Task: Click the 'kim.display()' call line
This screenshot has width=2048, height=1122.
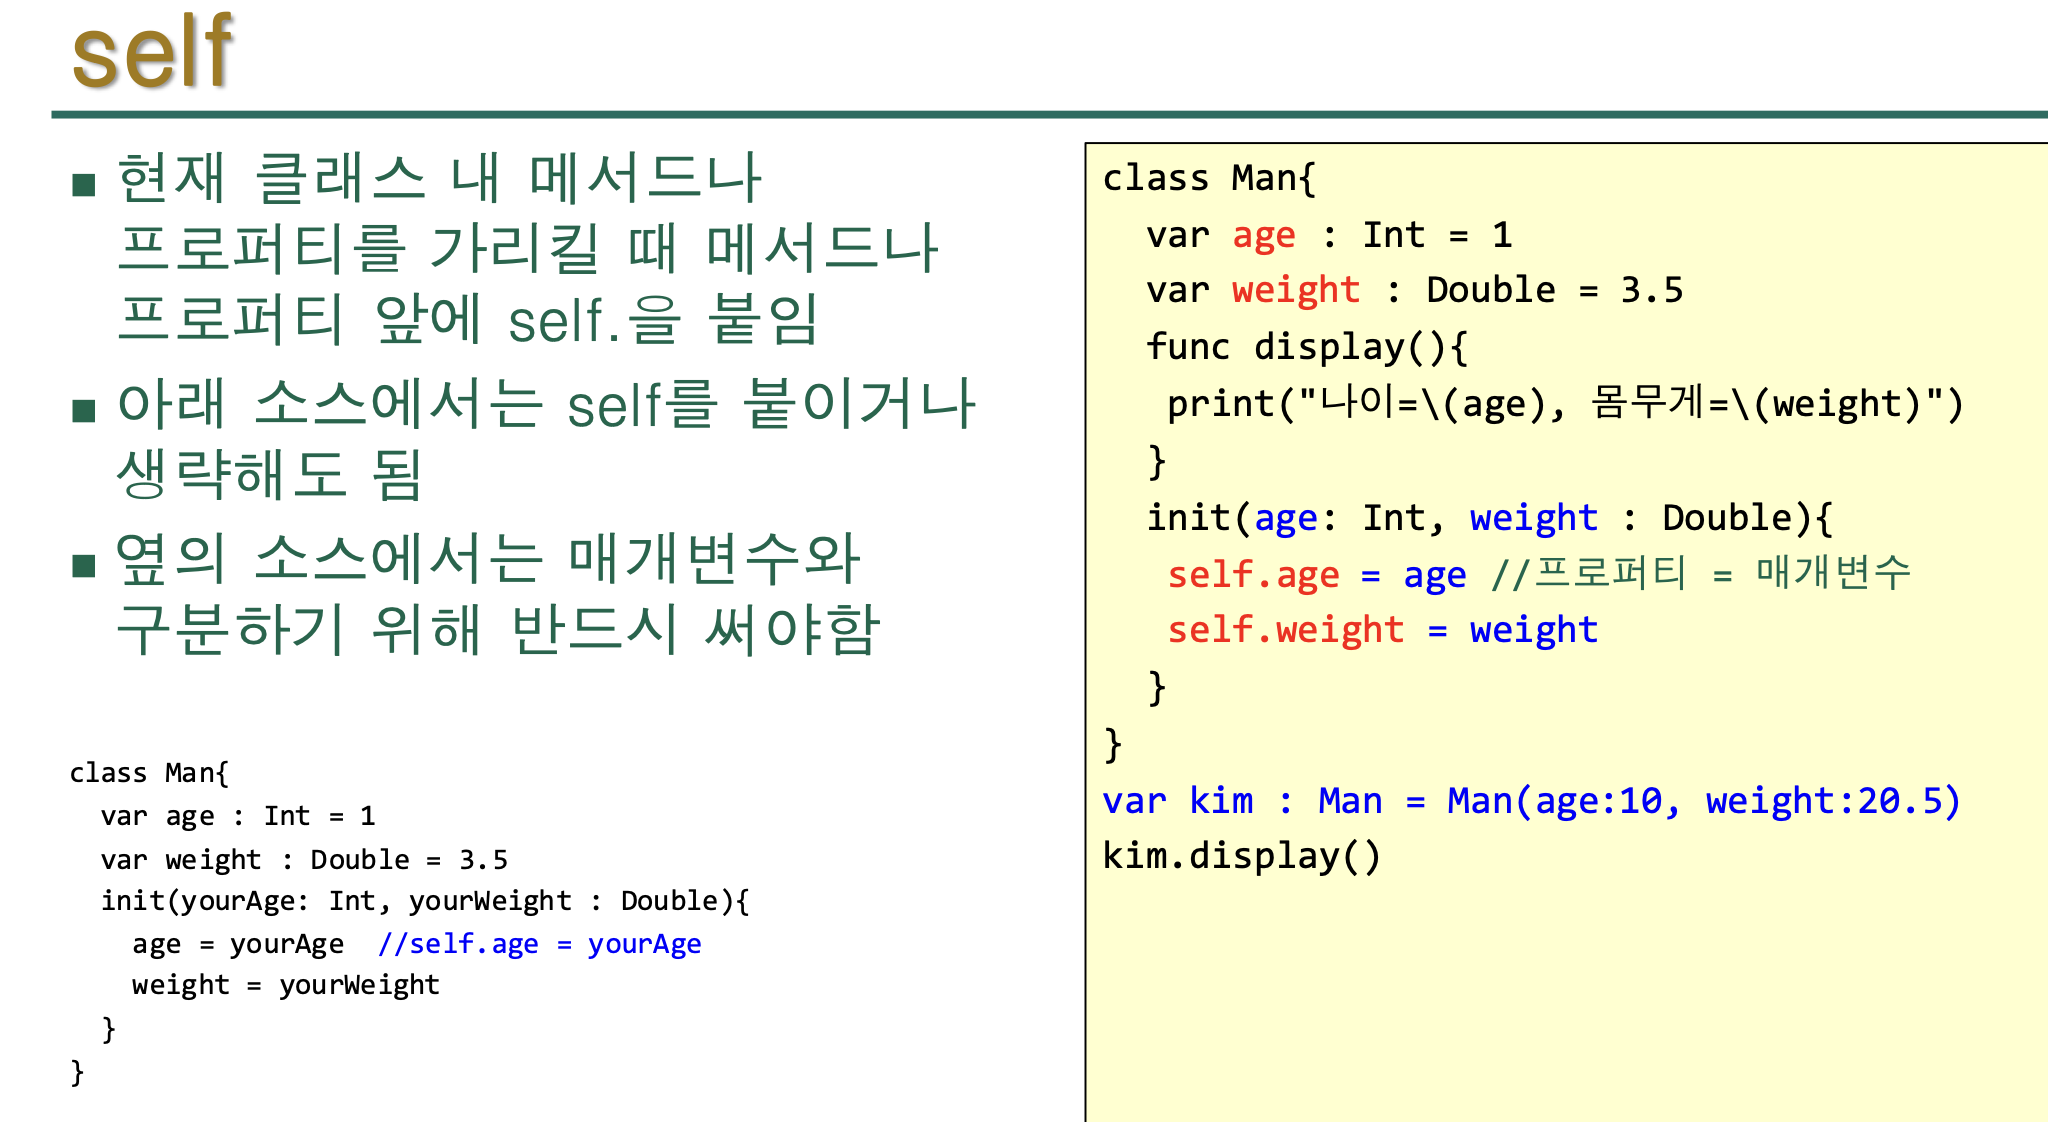Action: click(1241, 857)
